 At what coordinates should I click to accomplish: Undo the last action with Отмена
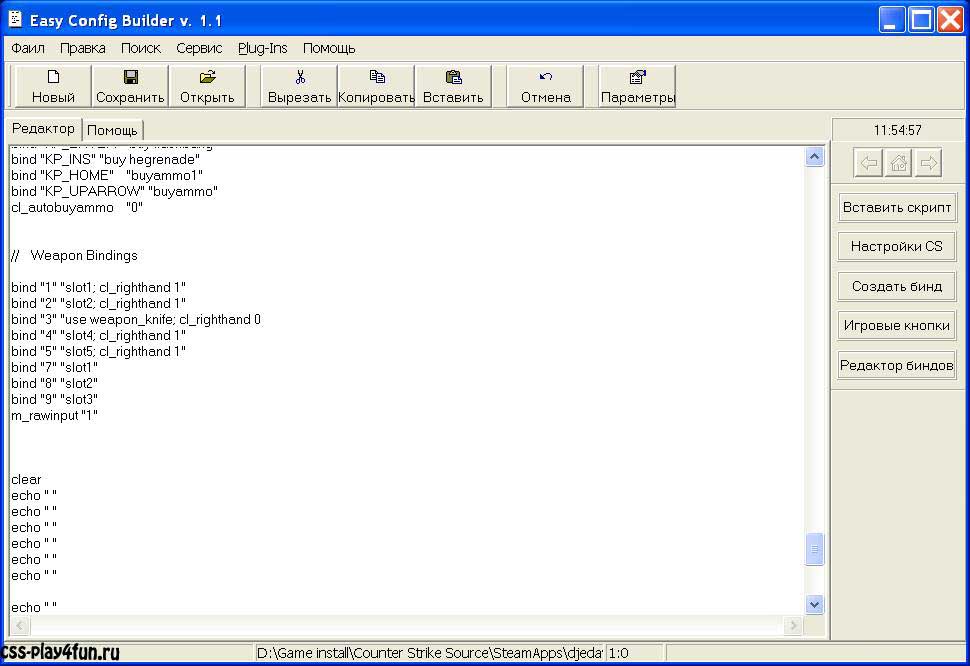(x=545, y=78)
